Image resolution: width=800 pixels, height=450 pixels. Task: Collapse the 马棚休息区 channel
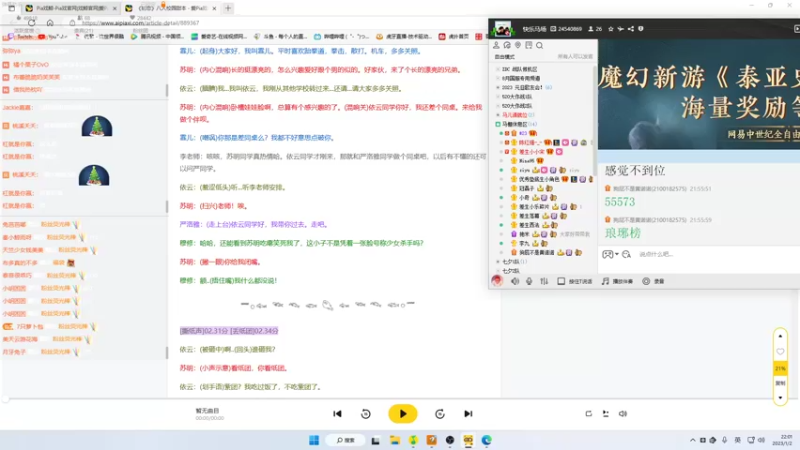coord(498,124)
